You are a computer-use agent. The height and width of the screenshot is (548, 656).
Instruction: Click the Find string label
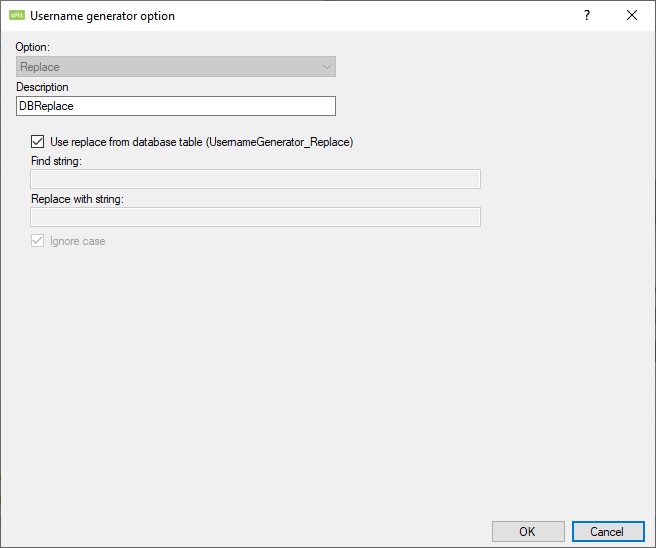pyautogui.click(x=56, y=160)
